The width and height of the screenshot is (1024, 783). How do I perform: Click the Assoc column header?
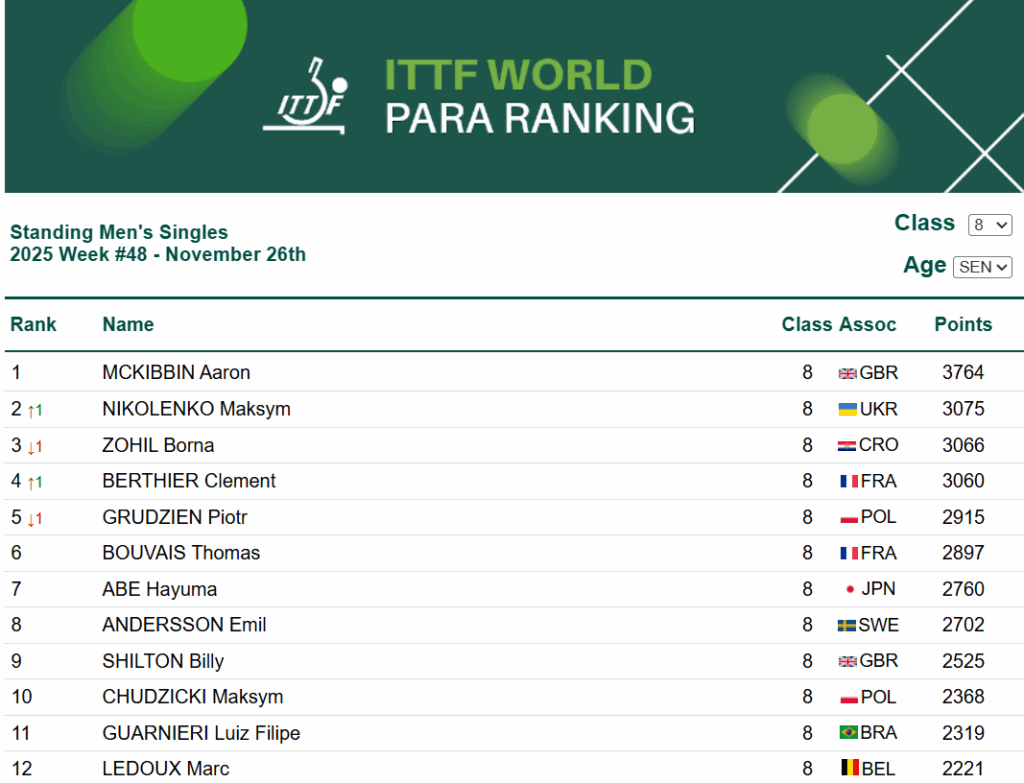(867, 324)
